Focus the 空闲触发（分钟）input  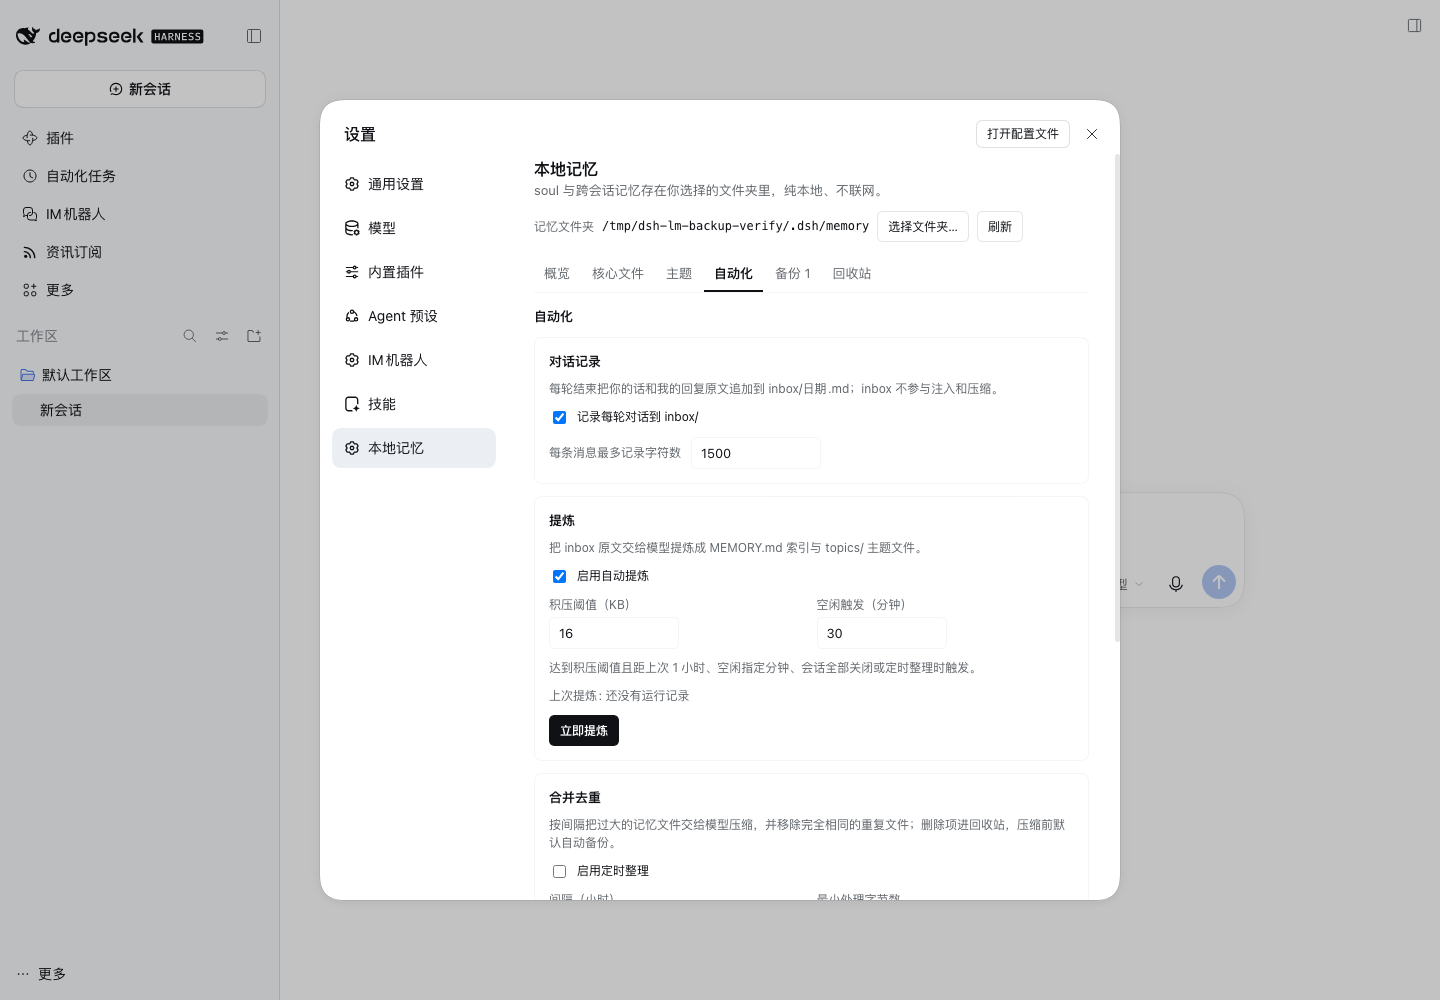click(x=882, y=633)
